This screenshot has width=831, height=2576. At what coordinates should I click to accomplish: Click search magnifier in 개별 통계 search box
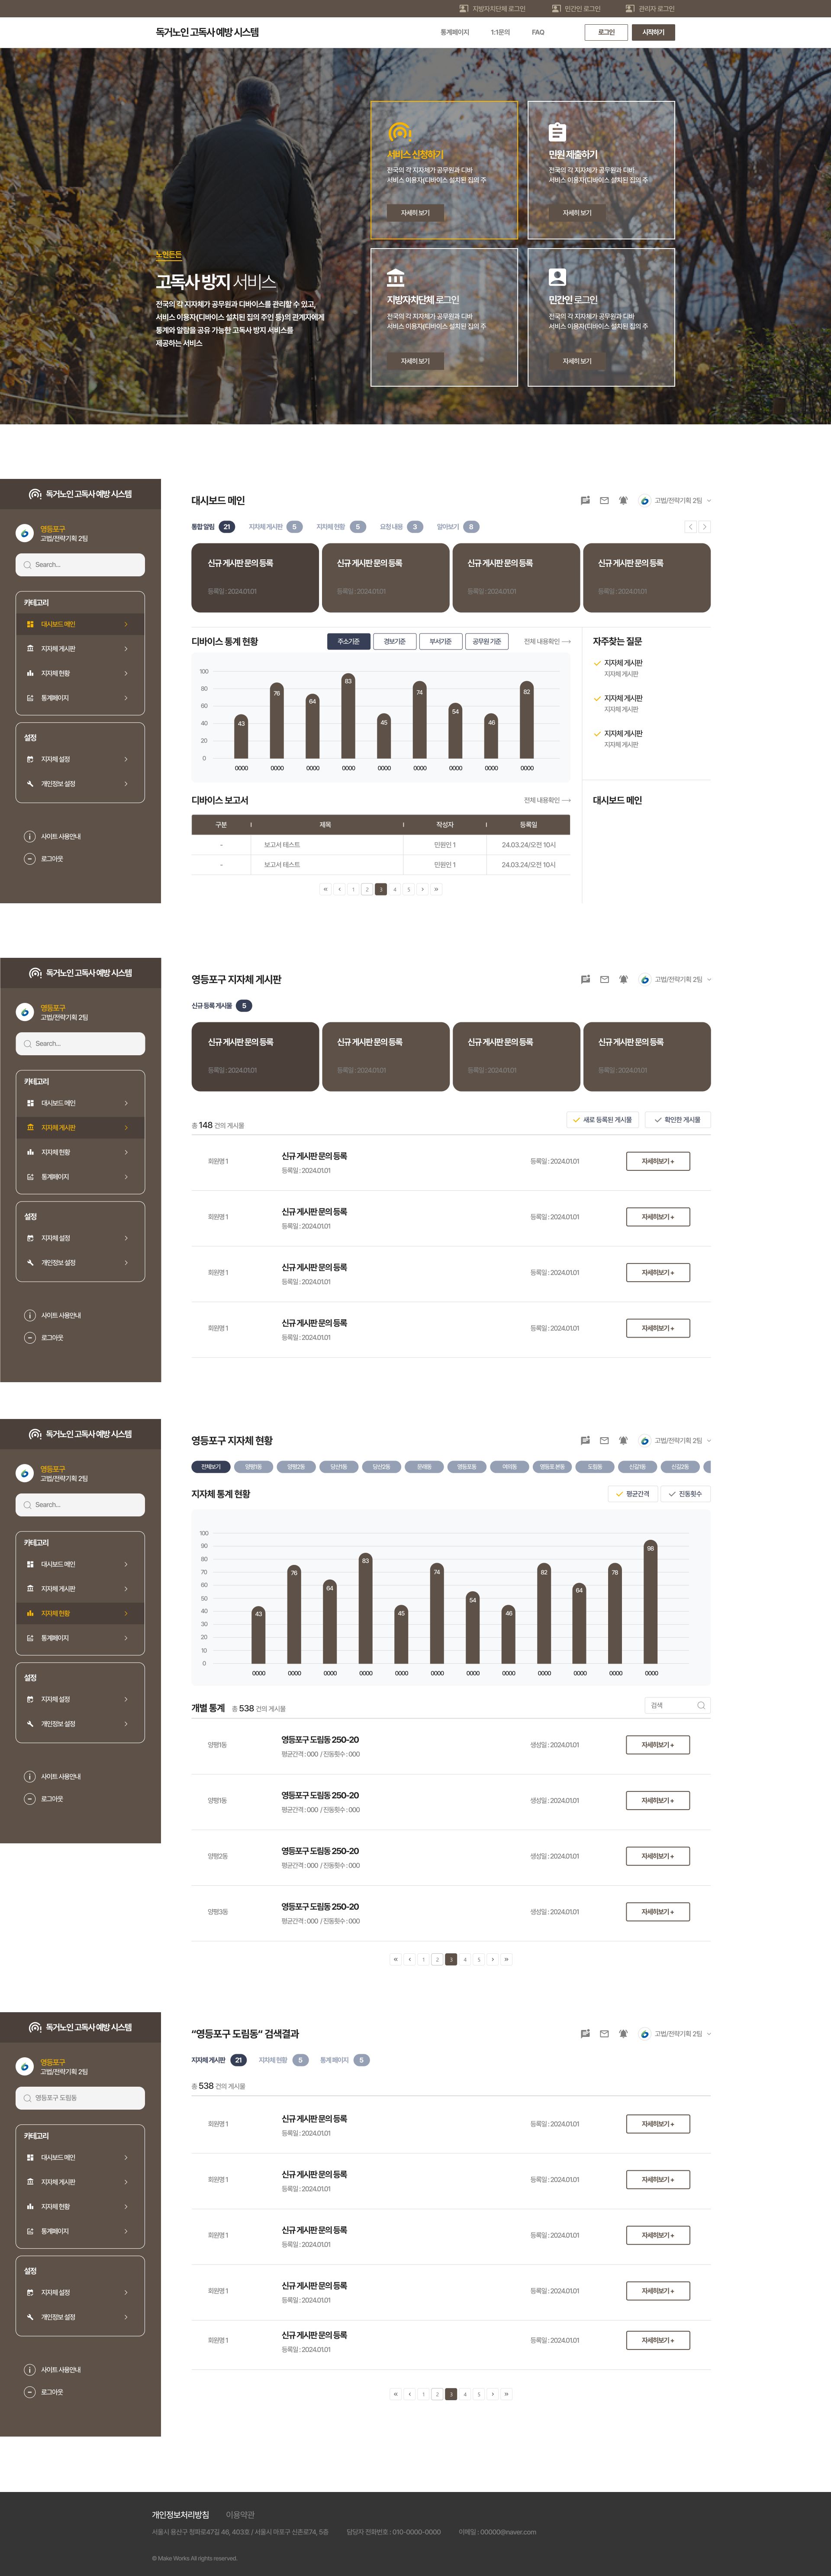[701, 1705]
